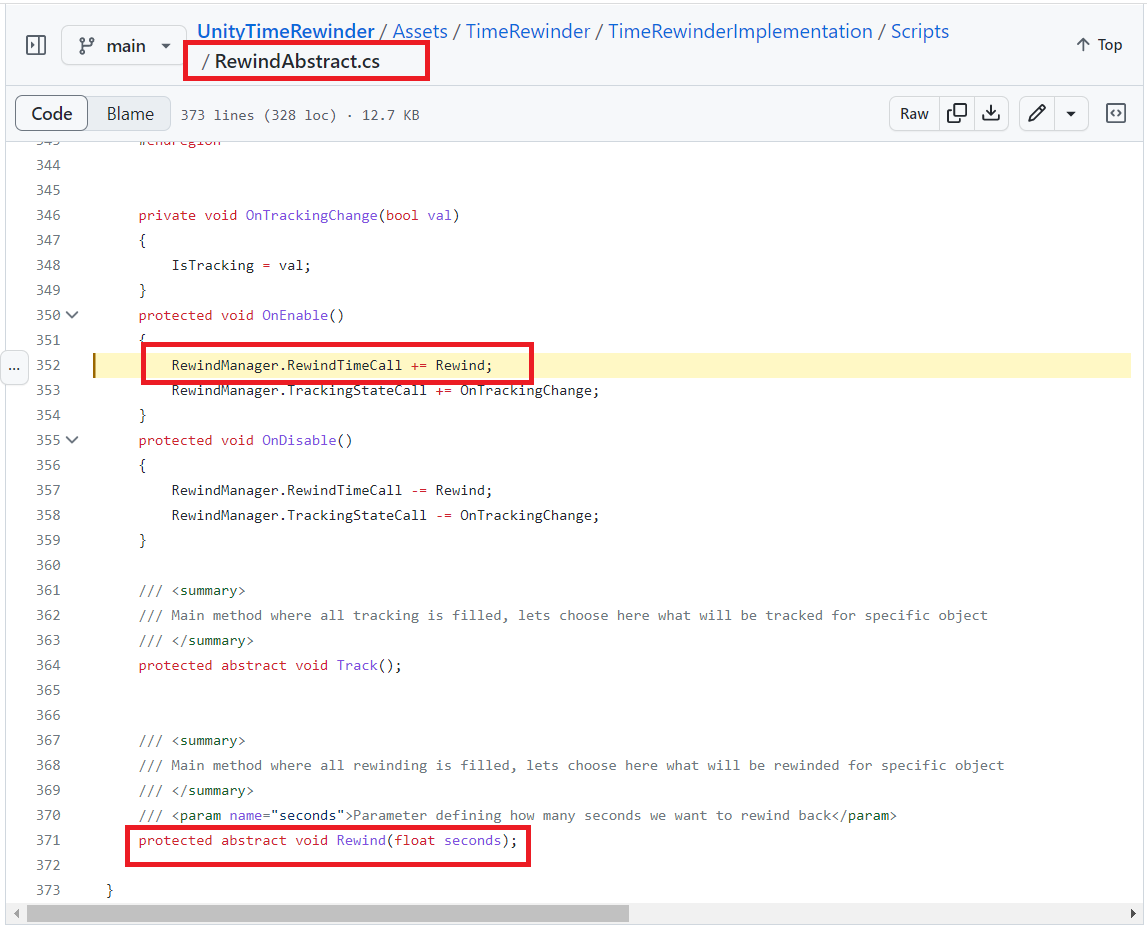Viewport: 1147px width, 927px height.
Task: Open the main branch selector dropdown
Action: pyautogui.click(x=124, y=46)
